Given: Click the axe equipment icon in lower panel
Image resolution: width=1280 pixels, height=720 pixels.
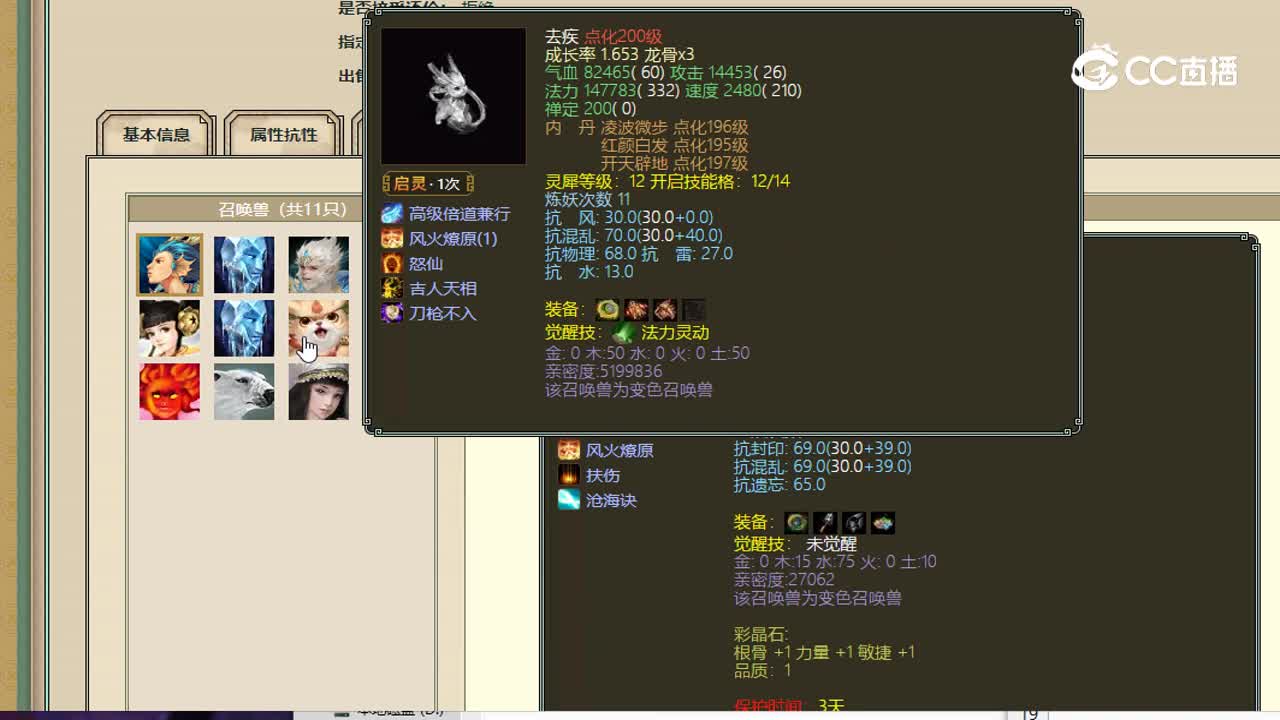Looking at the screenshot, I should (825, 523).
